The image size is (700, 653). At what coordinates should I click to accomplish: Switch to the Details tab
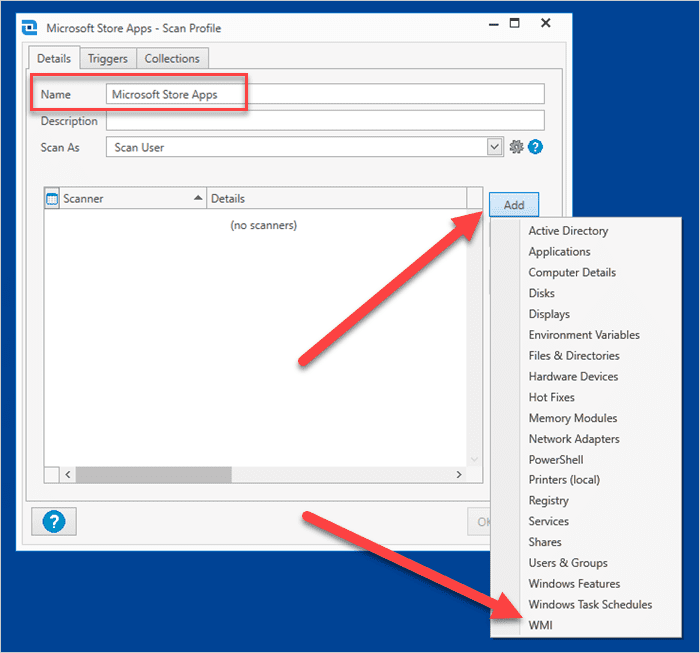pyautogui.click(x=54, y=58)
